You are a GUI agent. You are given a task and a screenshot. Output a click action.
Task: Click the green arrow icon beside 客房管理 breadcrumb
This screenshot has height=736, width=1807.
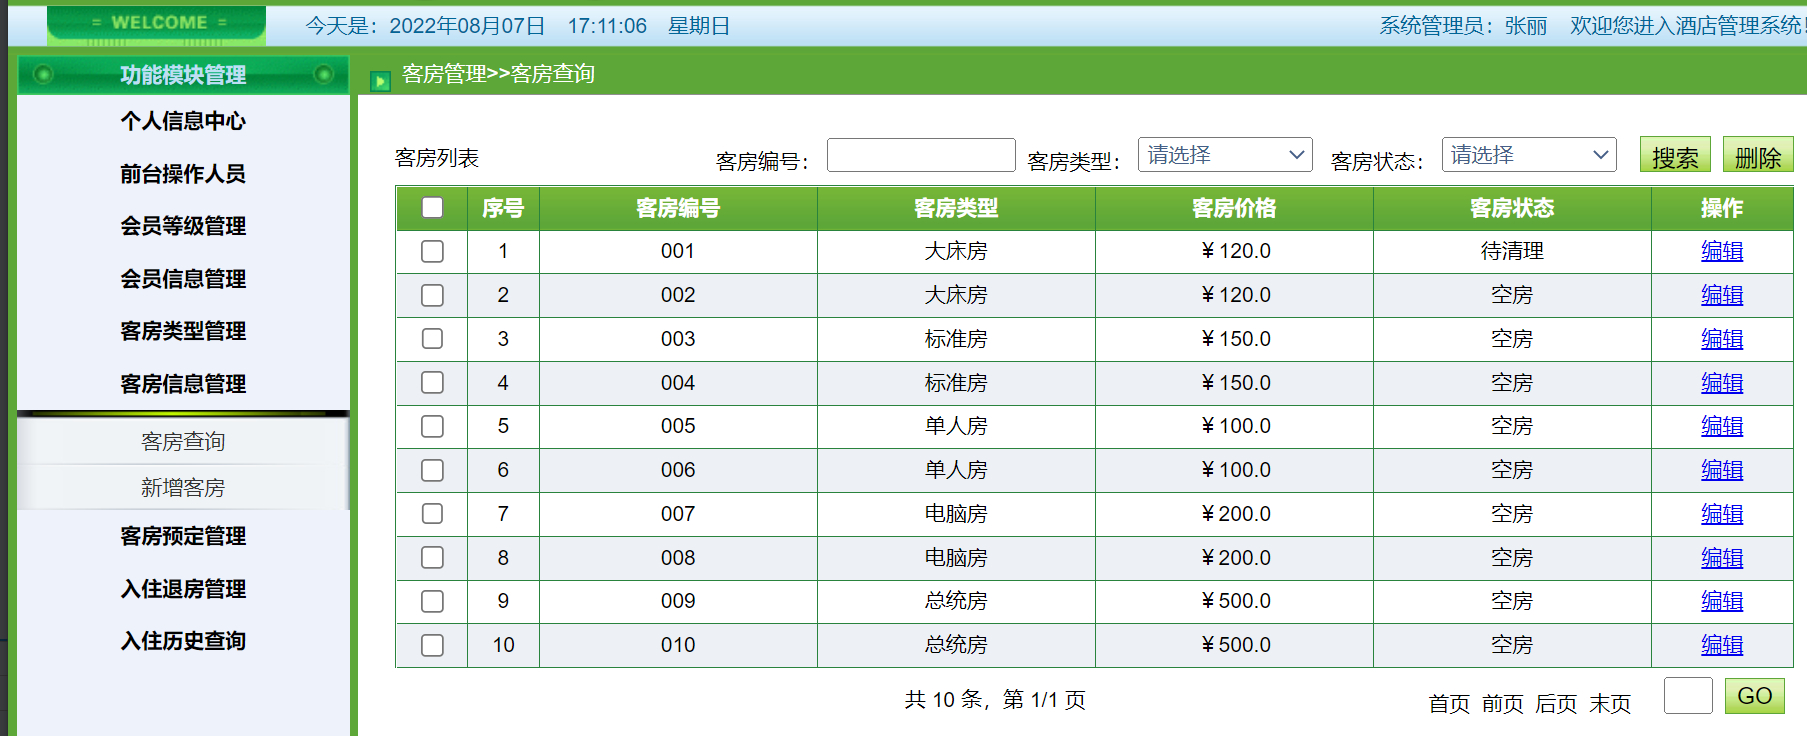coord(380,81)
